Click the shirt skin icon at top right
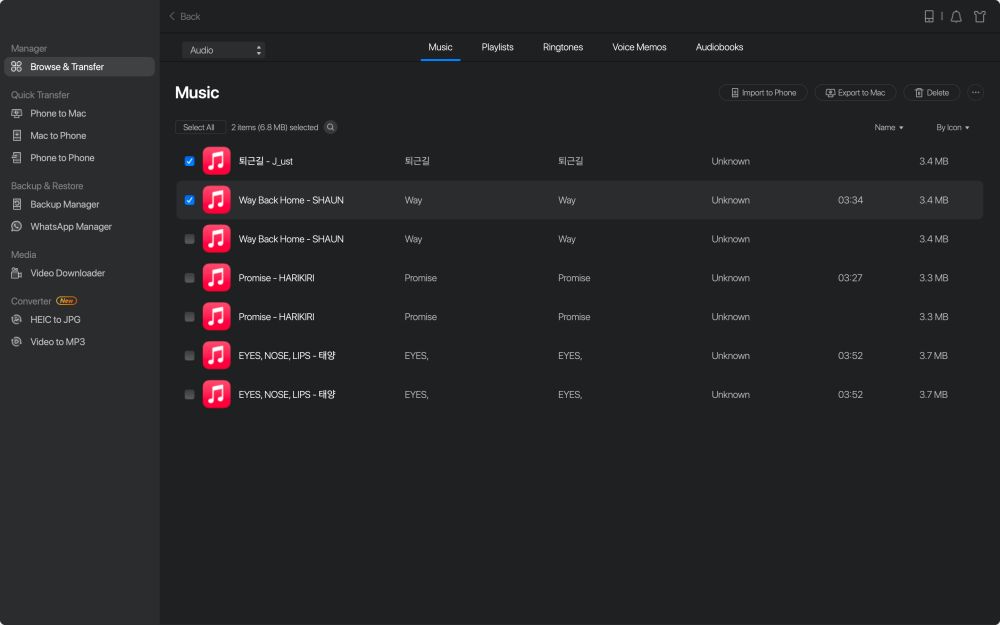This screenshot has width=1000, height=625. point(980,16)
